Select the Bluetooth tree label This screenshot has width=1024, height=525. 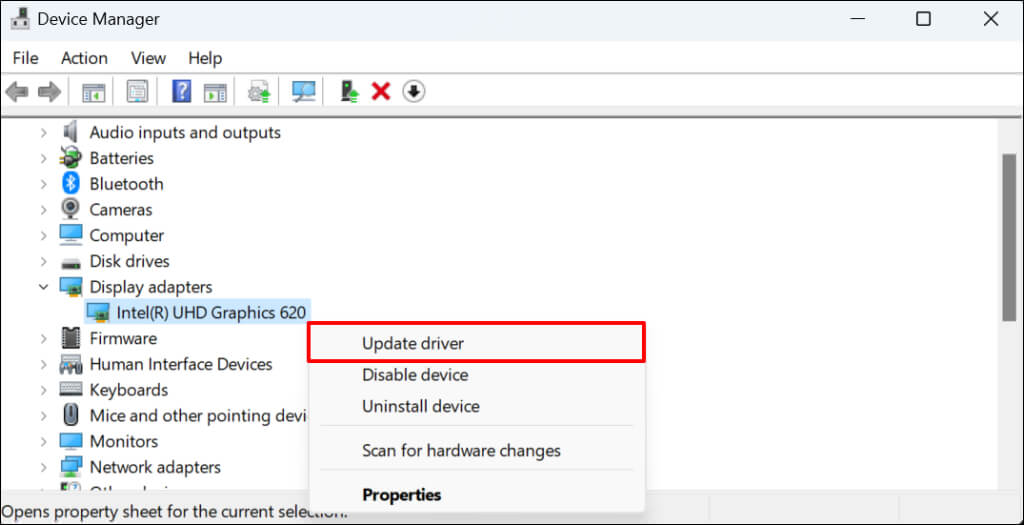click(x=127, y=184)
